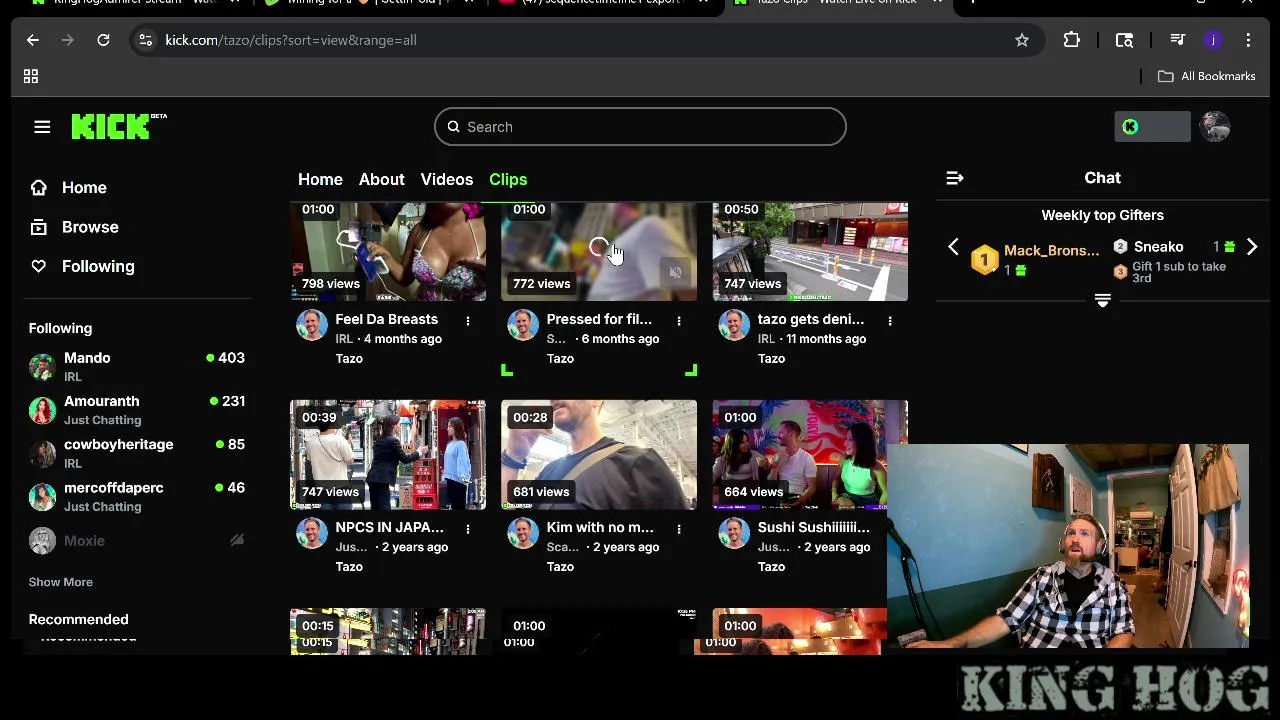Click the Recommended section heading
This screenshot has height=720, width=1280.
pos(79,619)
